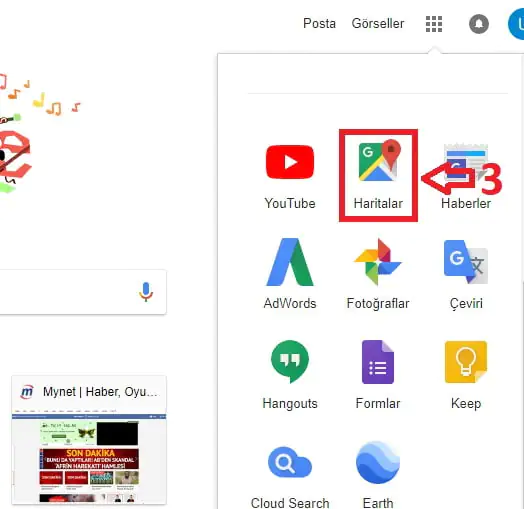The width and height of the screenshot is (524, 509).
Task: Open the Mynet site thumbnail
Action: 89,439
